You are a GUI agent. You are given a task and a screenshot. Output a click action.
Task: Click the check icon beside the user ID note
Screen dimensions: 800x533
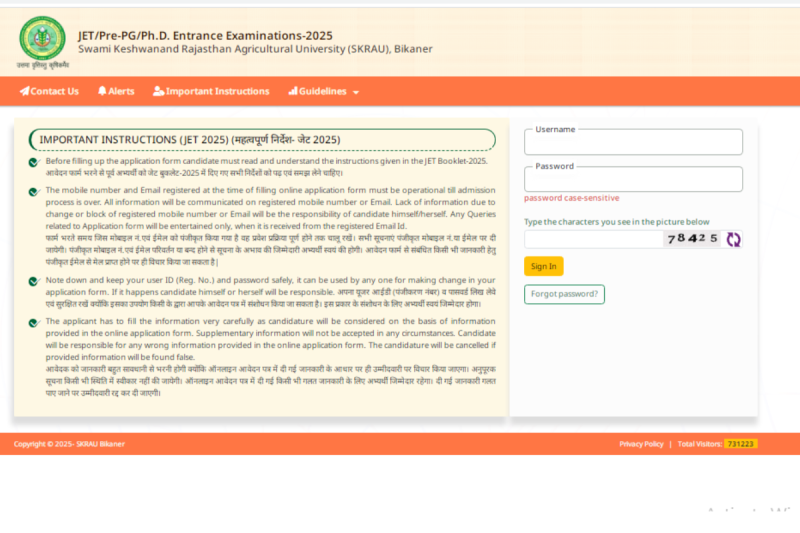click(x=33, y=283)
